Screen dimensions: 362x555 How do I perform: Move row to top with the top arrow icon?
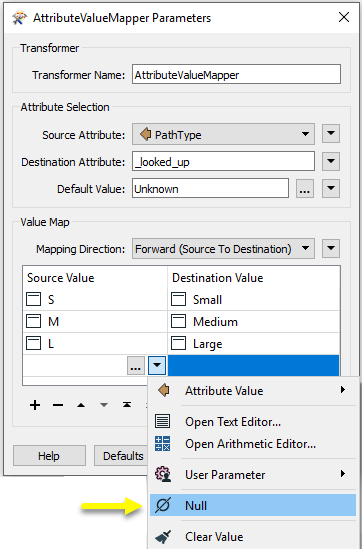[127, 405]
